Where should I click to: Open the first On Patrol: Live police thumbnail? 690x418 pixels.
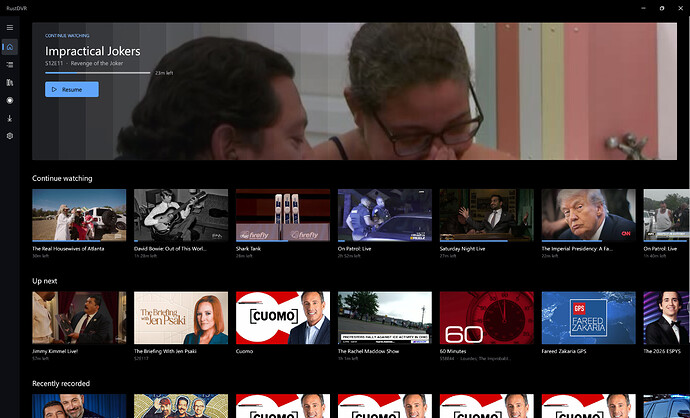pos(385,215)
